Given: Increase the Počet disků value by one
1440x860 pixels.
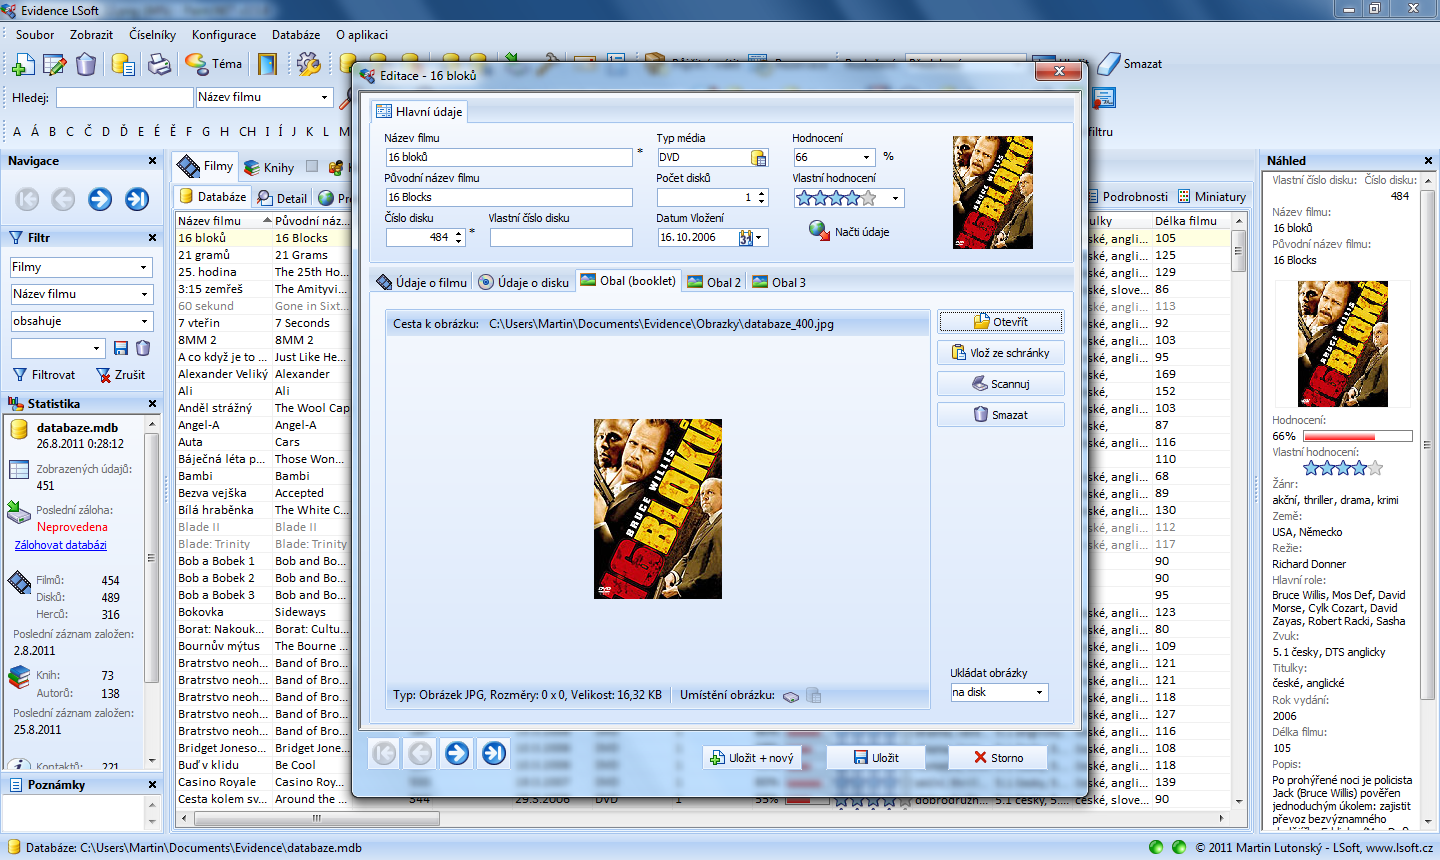Looking at the screenshot, I should [x=762, y=193].
